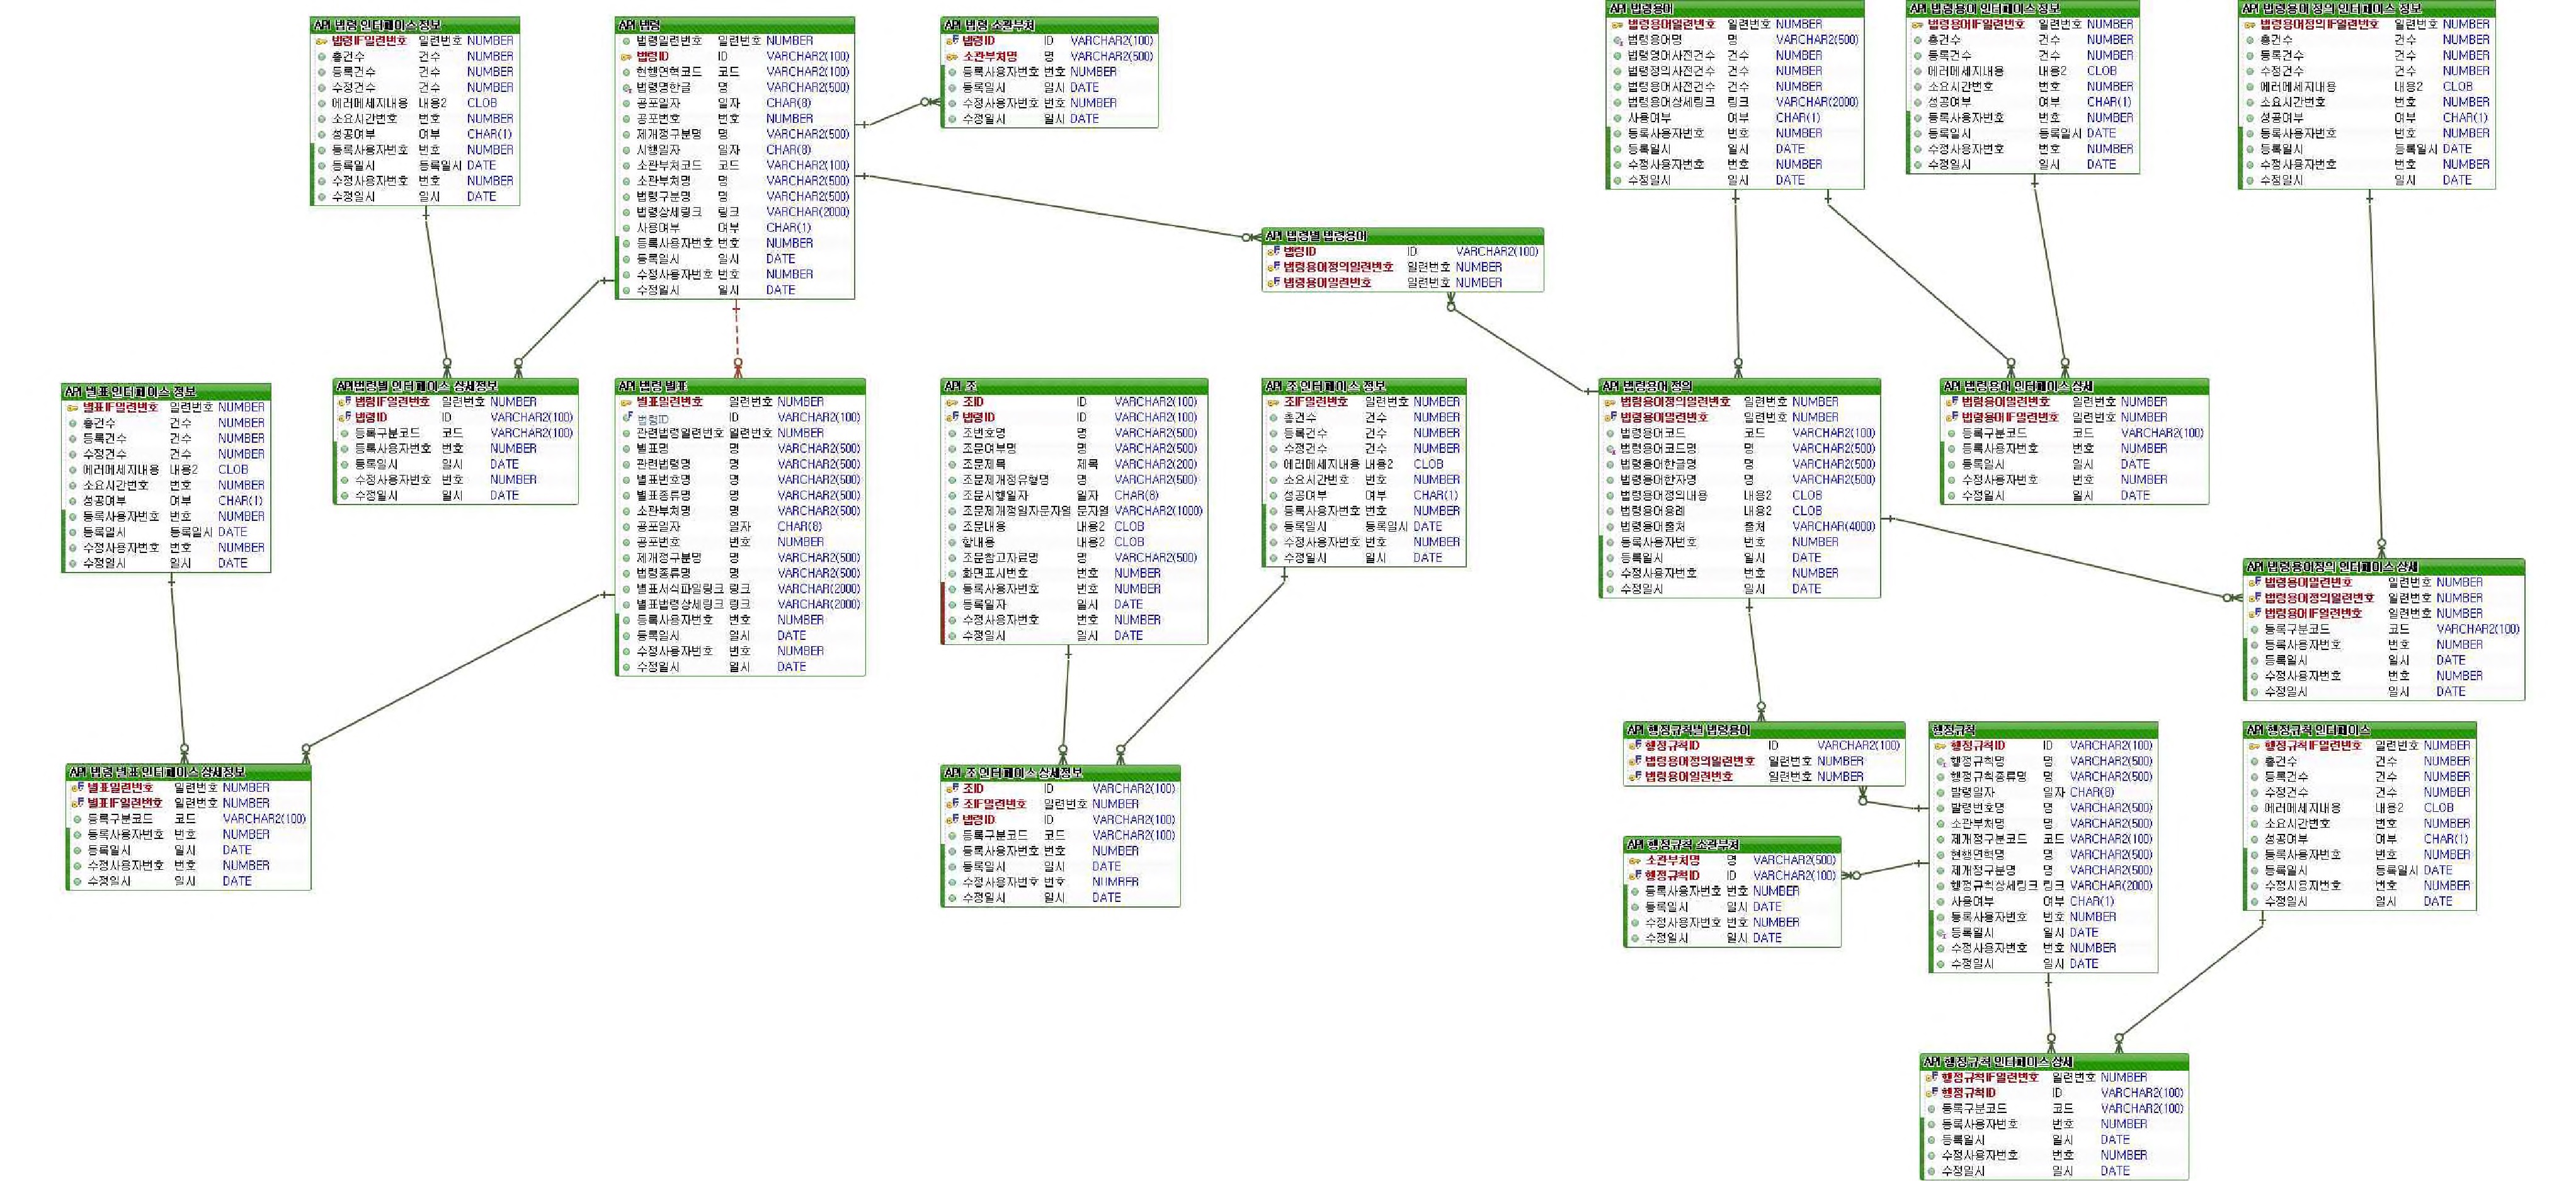The width and height of the screenshot is (2576, 1181).
Task: Select the API 법령 table header
Action: [735, 25]
